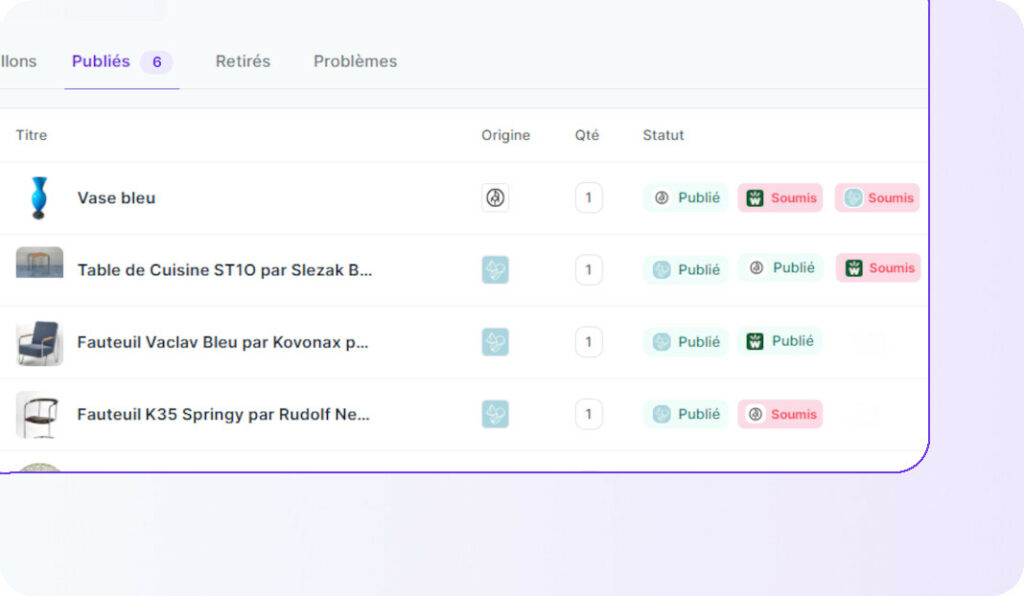Click the Vase bleu origin icon
Image resolution: width=1024 pixels, height=596 pixels.
click(x=495, y=198)
